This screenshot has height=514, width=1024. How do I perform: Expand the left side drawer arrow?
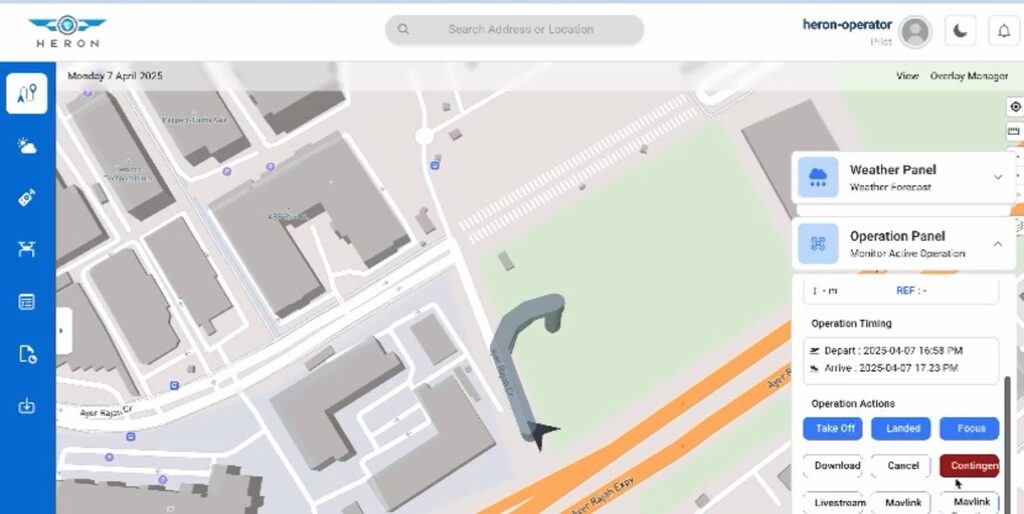click(63, 331)
